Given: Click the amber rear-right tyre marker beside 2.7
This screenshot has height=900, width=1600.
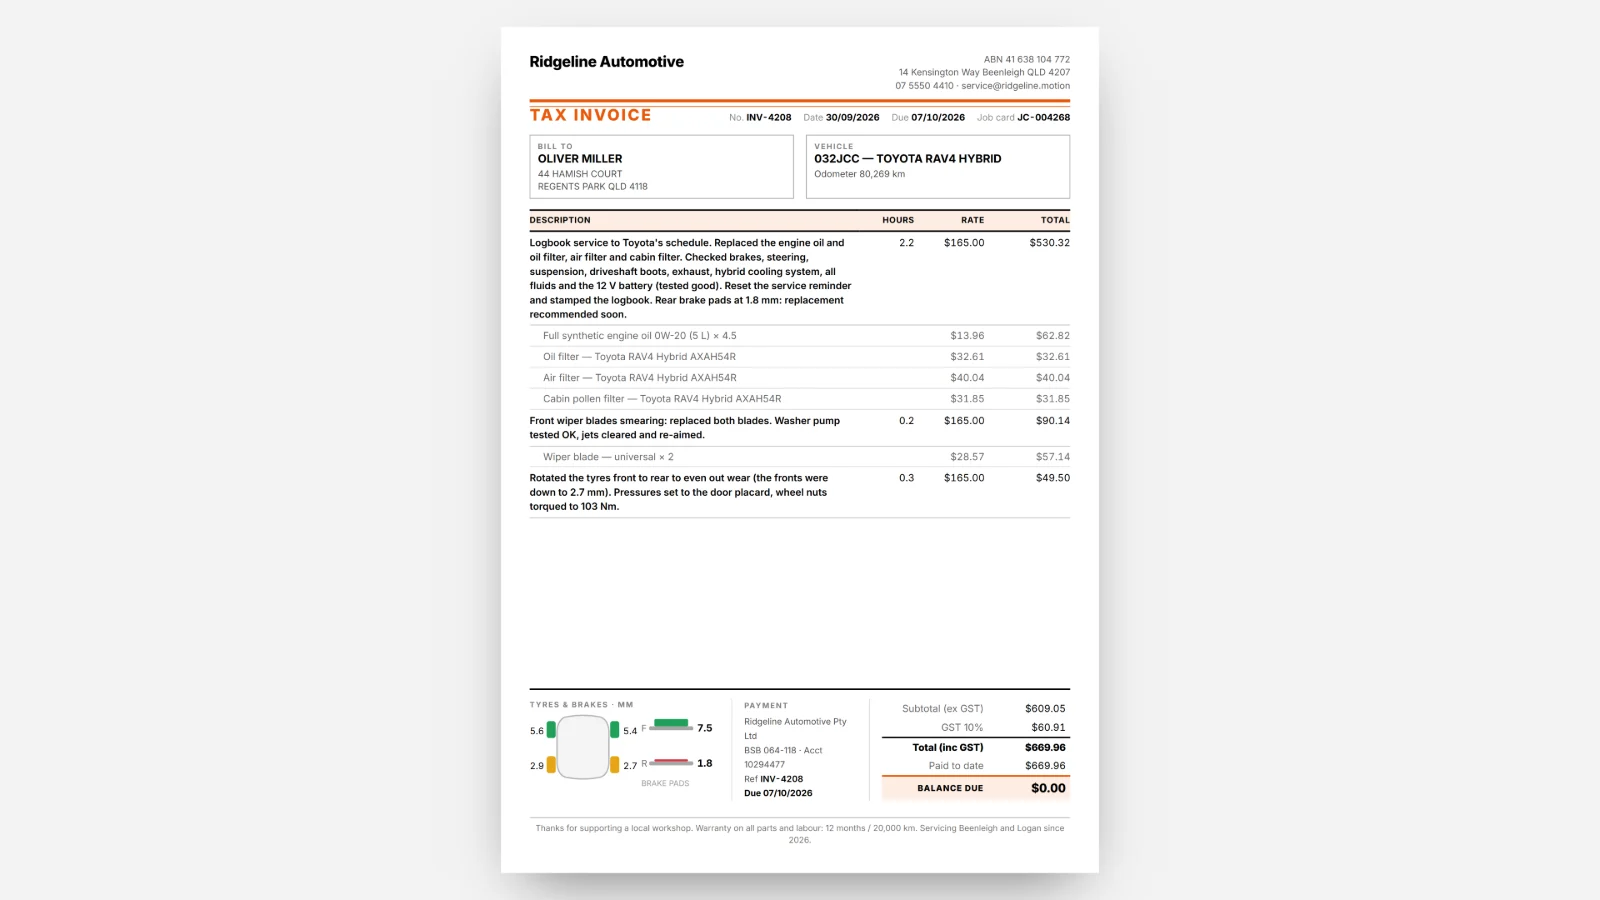Looking at the screenshot, I should coord(614,765).
